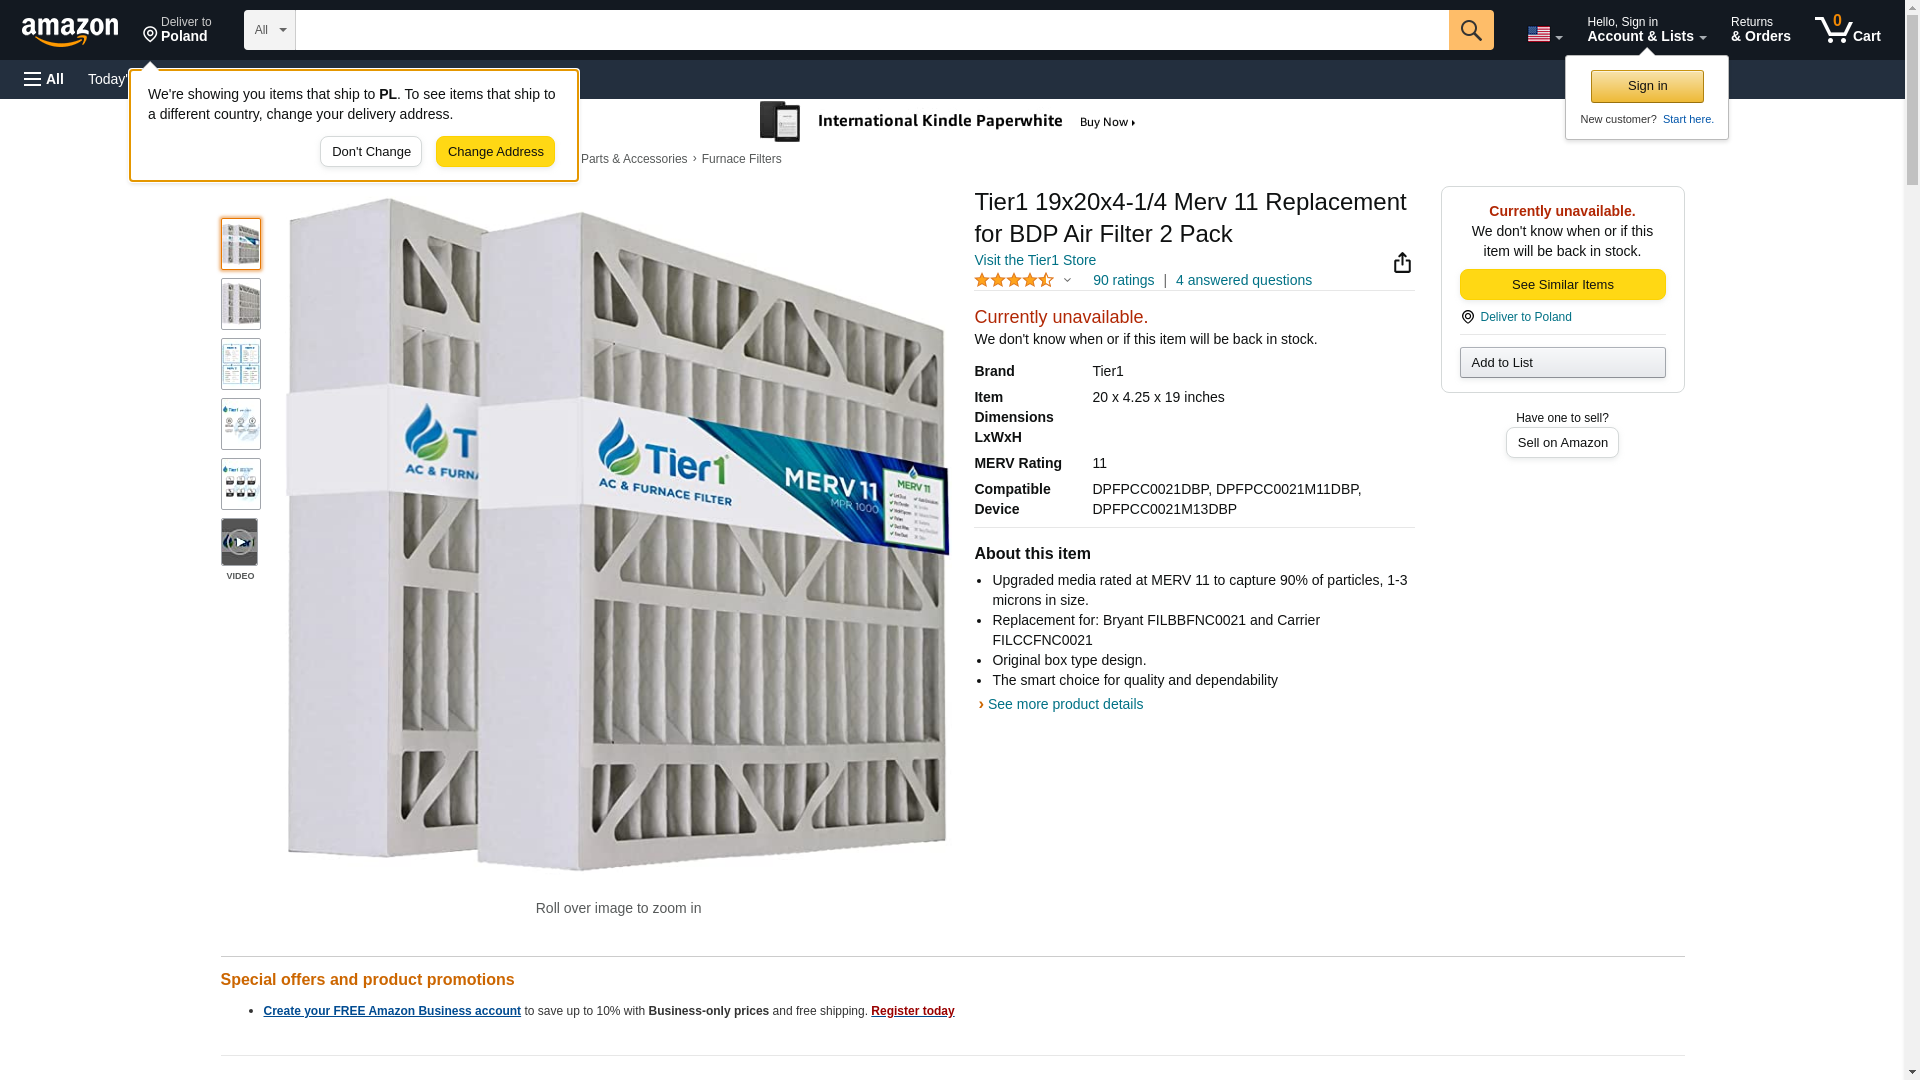Viewport: 1920px width, 1080px height.
Task: Expand See more product details
Action: [x=1065, y=704]
